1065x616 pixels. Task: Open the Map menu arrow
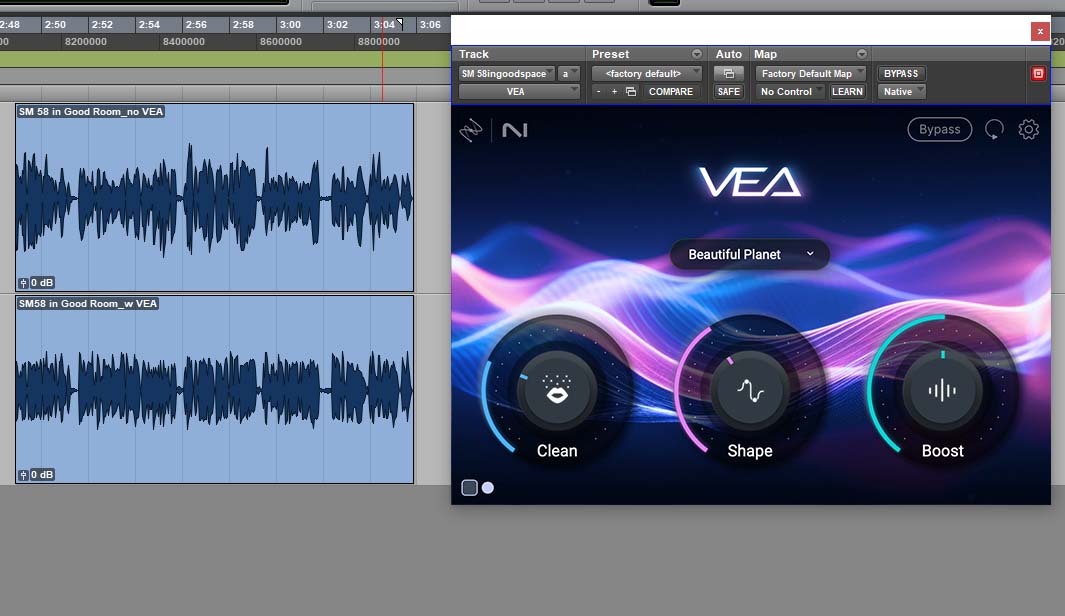pyautogui.click(x=861, y=54)
